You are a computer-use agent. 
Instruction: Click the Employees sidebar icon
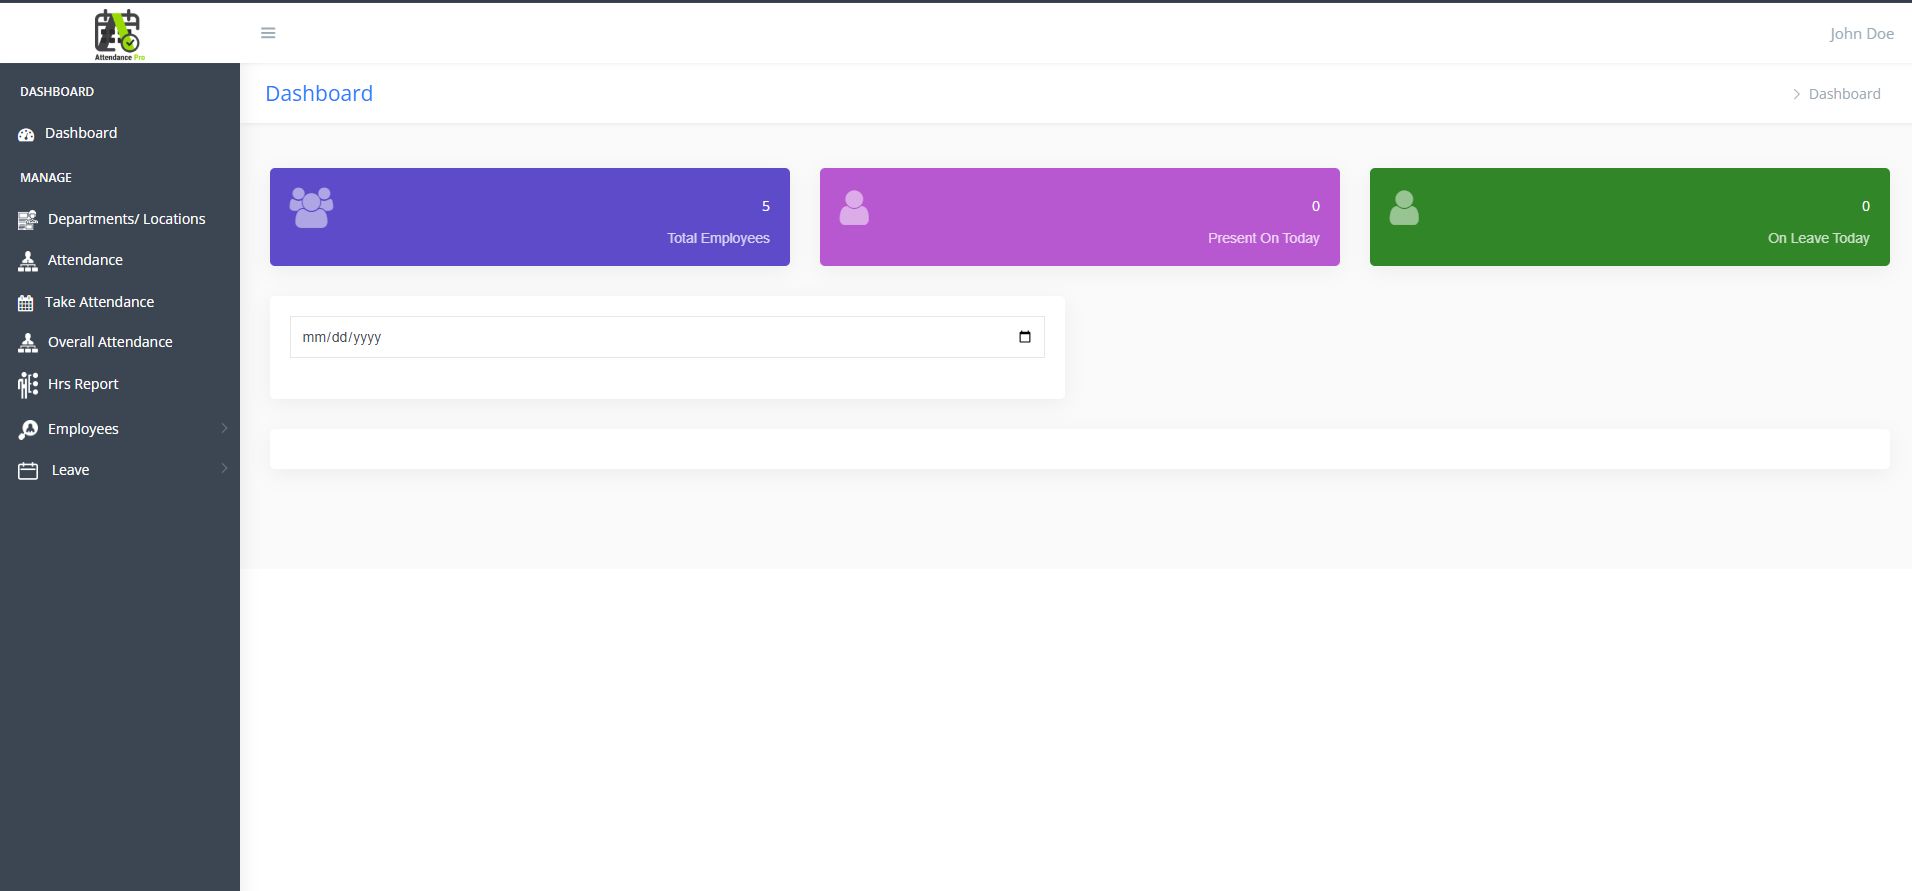(28, 430)
